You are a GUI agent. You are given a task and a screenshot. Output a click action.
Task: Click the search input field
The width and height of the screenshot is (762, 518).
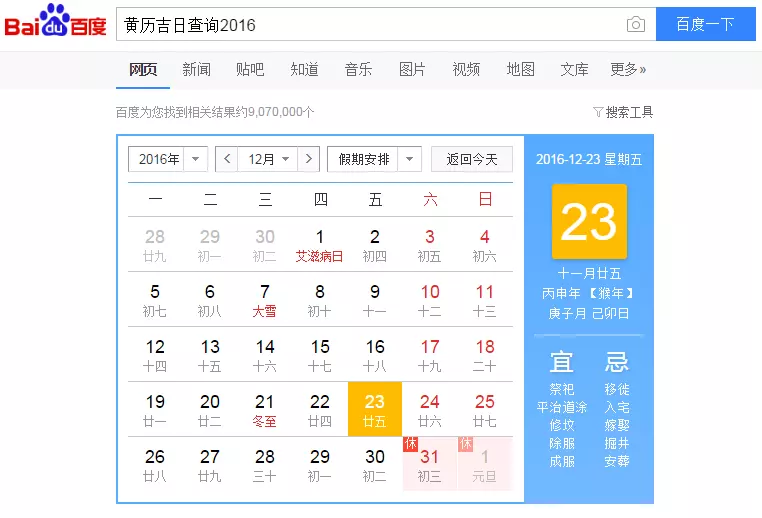(x=370, y=25)
